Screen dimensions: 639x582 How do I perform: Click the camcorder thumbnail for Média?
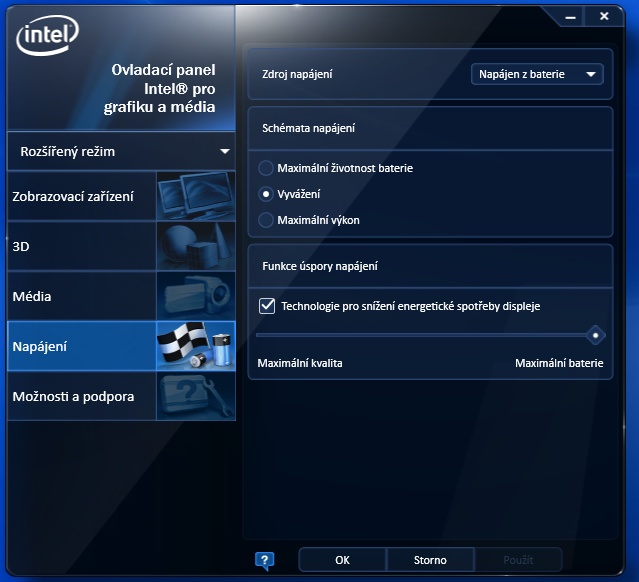pos(196,296)
